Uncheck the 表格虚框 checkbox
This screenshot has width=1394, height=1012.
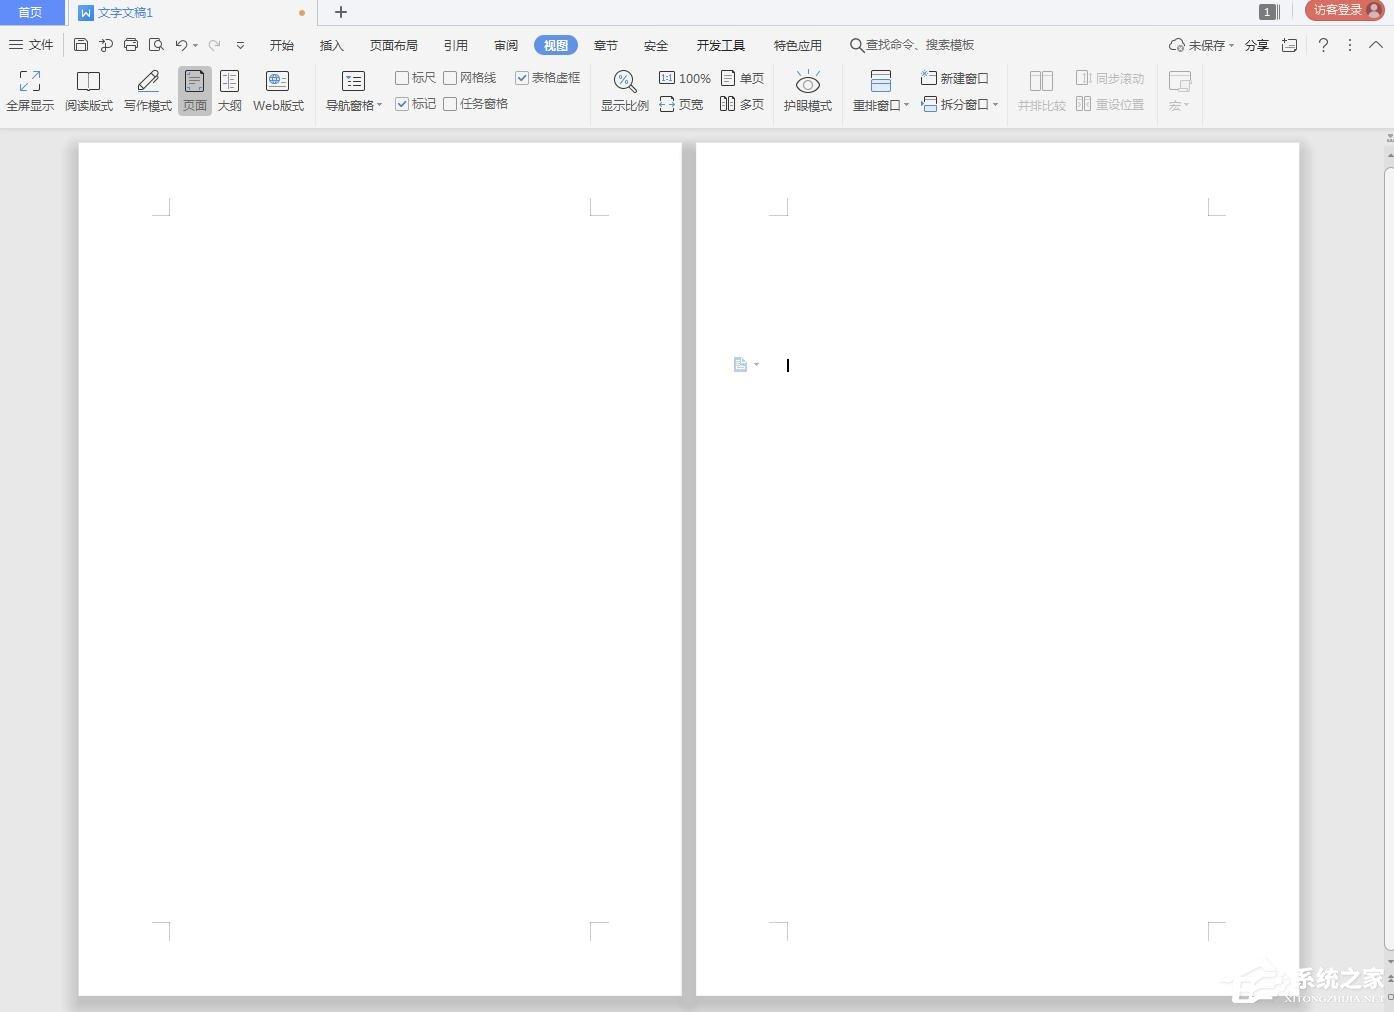pyautogui.click(x=522, y=78)
